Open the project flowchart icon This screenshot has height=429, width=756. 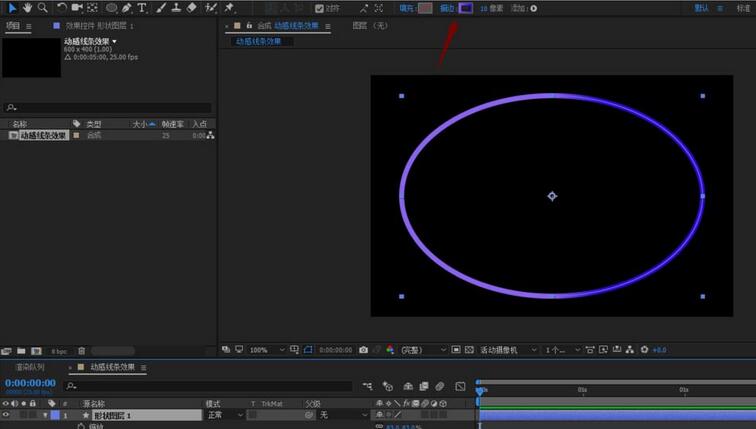(x=211, y=135)
